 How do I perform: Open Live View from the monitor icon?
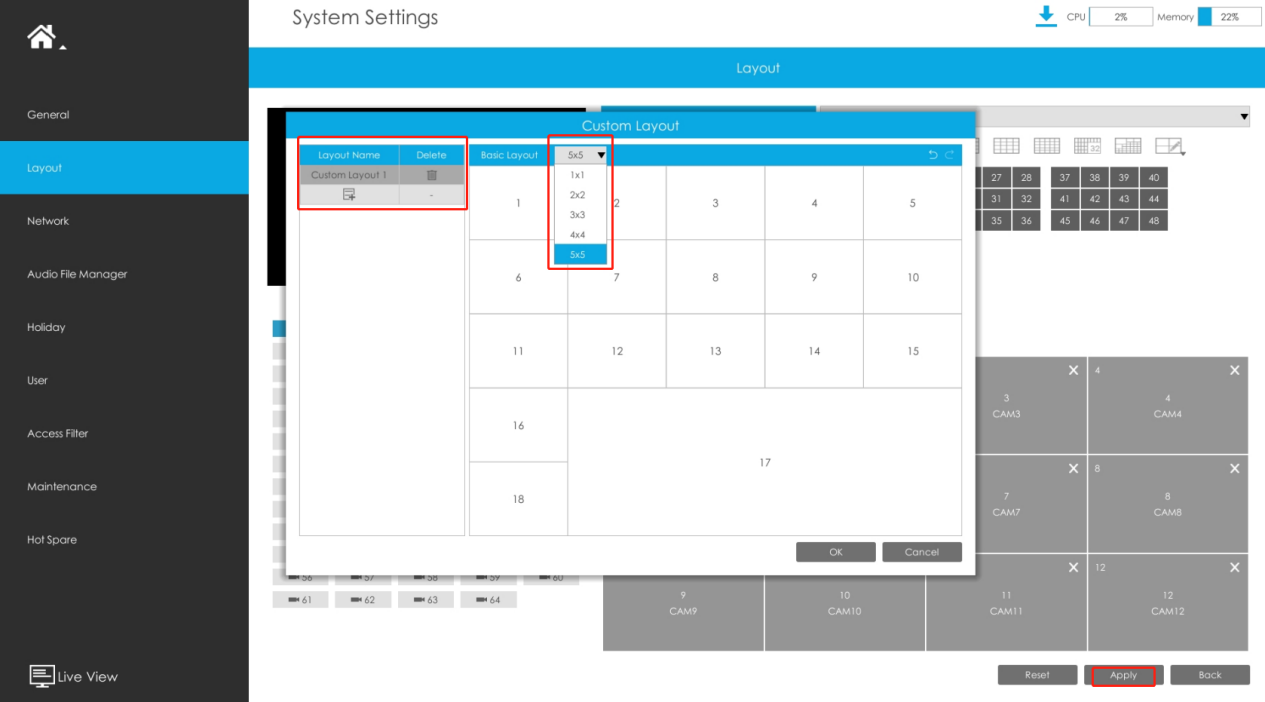42,676
